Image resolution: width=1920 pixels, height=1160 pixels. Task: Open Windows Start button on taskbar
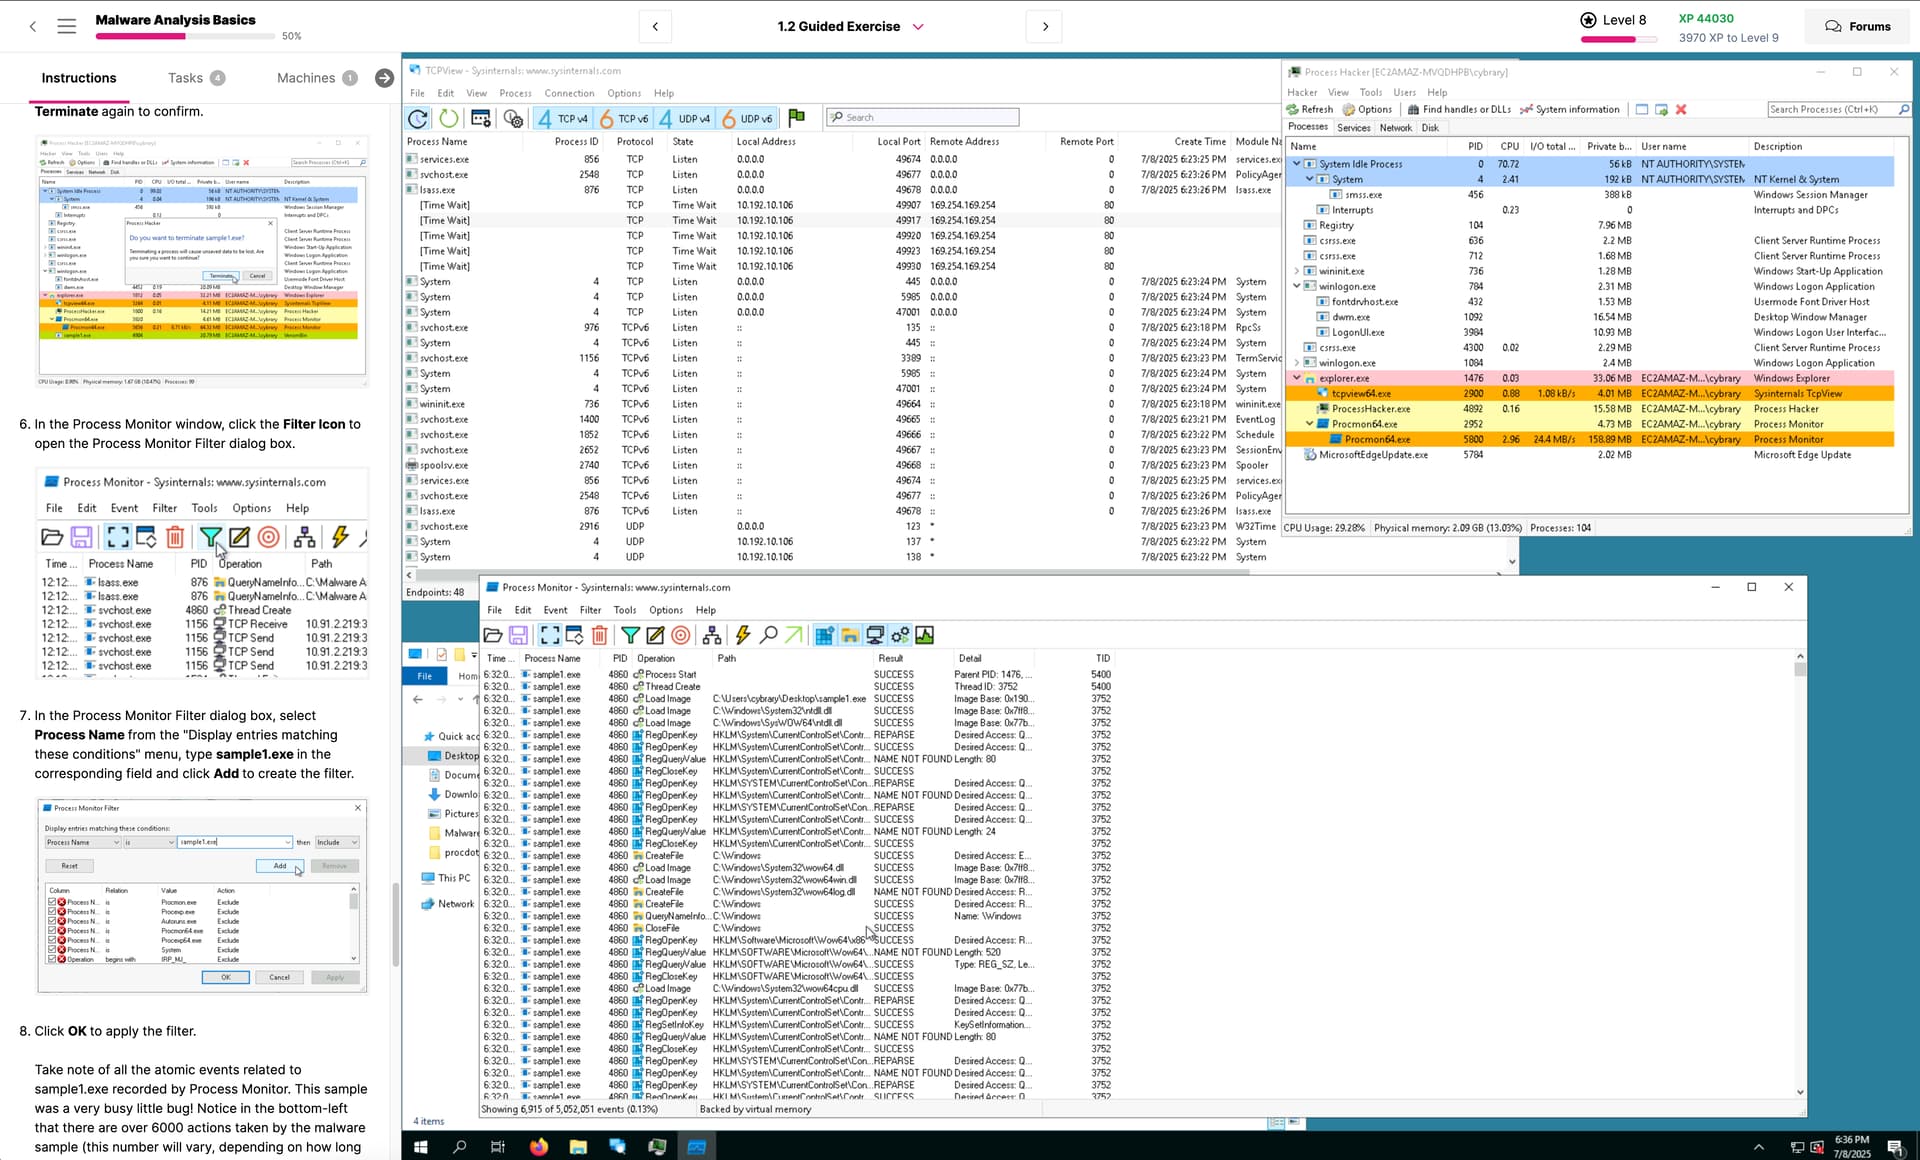coord(421,1147)
